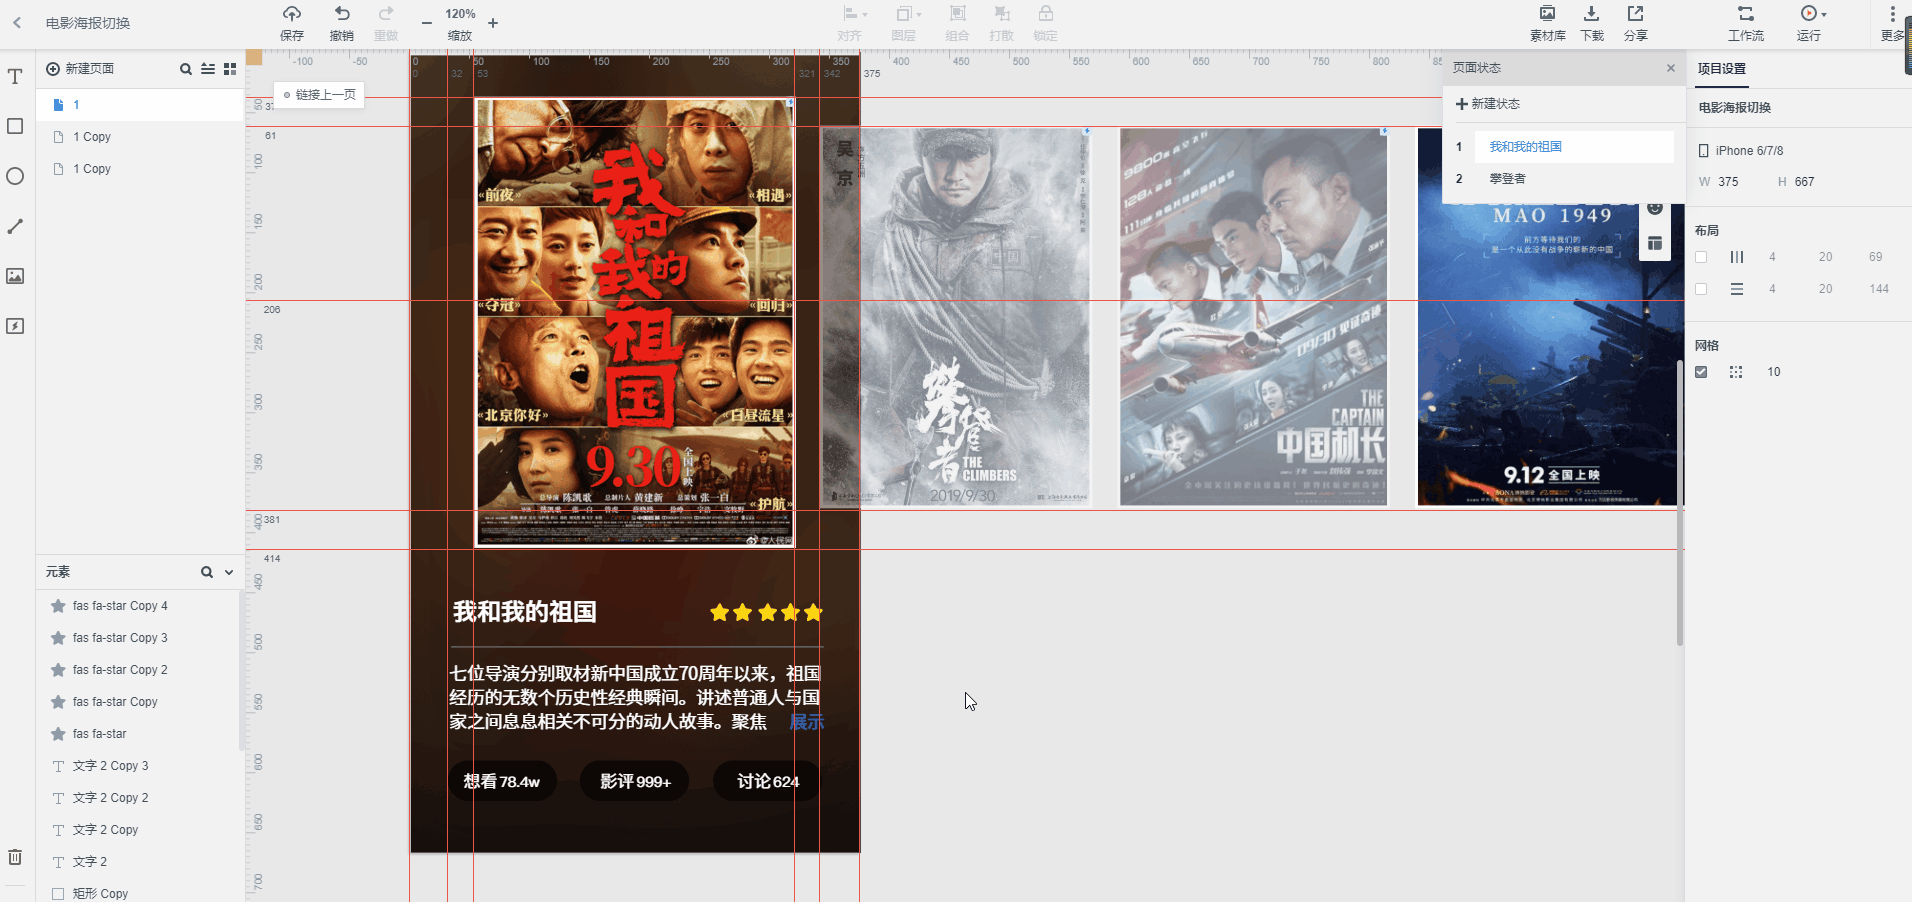The height and width of the screenshot is (902, 1912).
Task: Click the 链接上一页 link button
Action: tap(320, 95)
